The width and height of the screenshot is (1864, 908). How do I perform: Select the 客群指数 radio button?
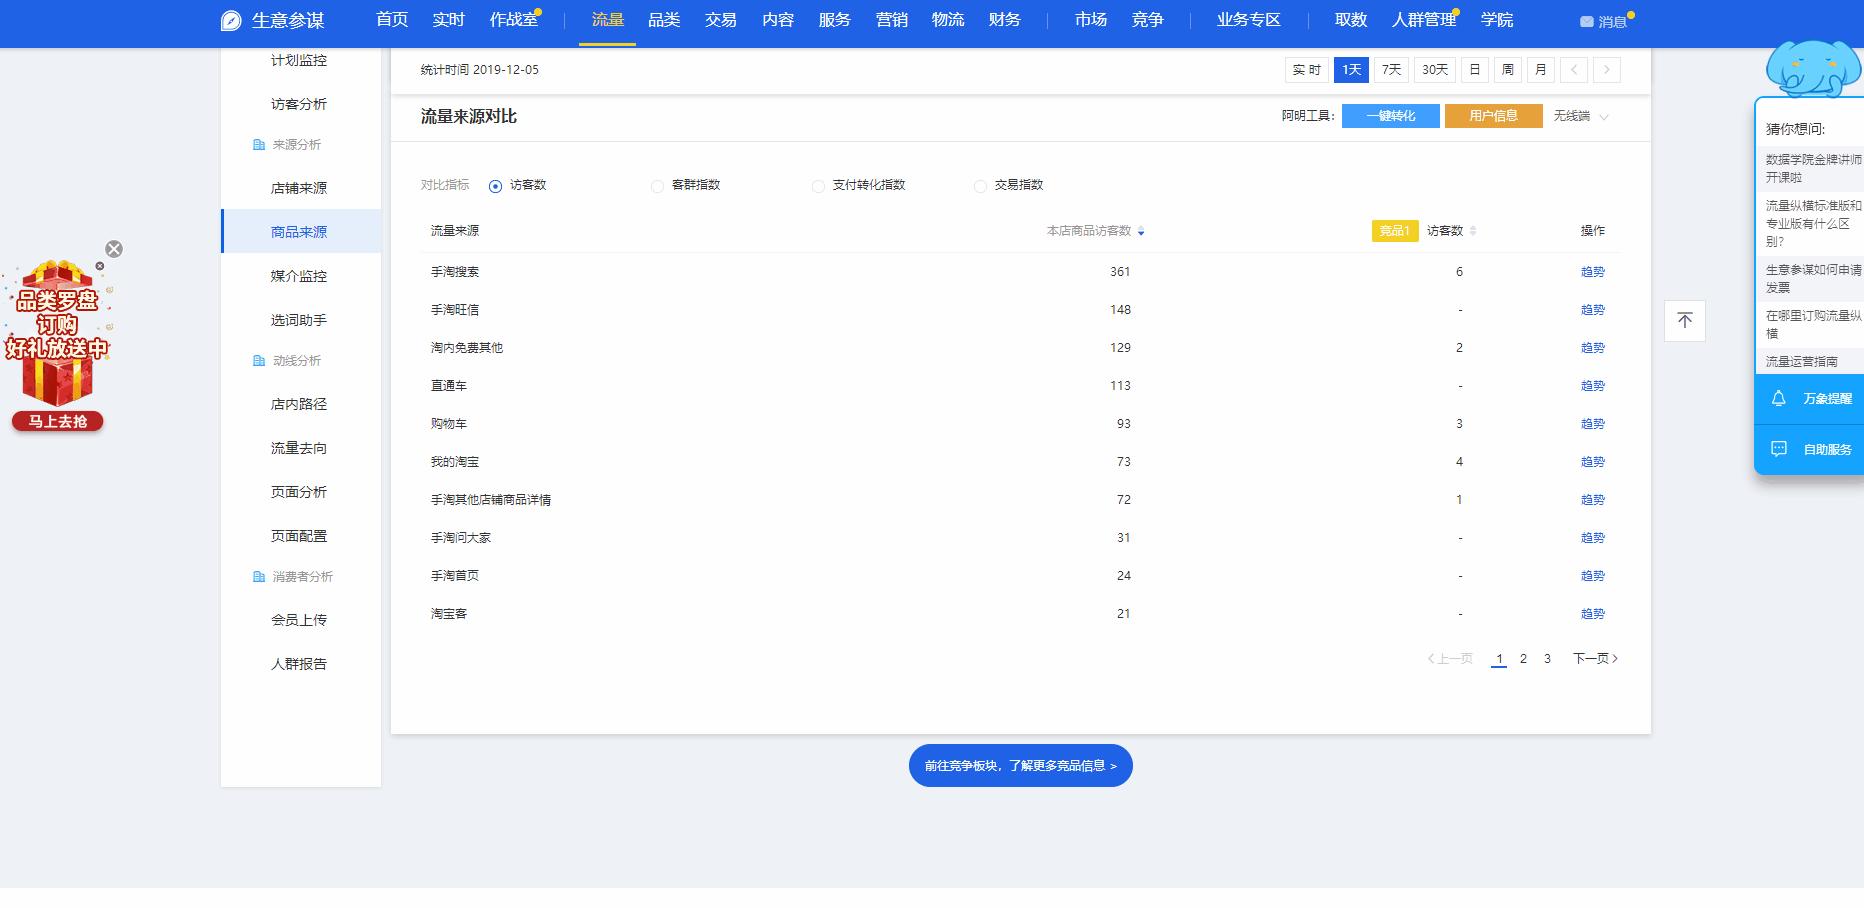click(657, 186)
